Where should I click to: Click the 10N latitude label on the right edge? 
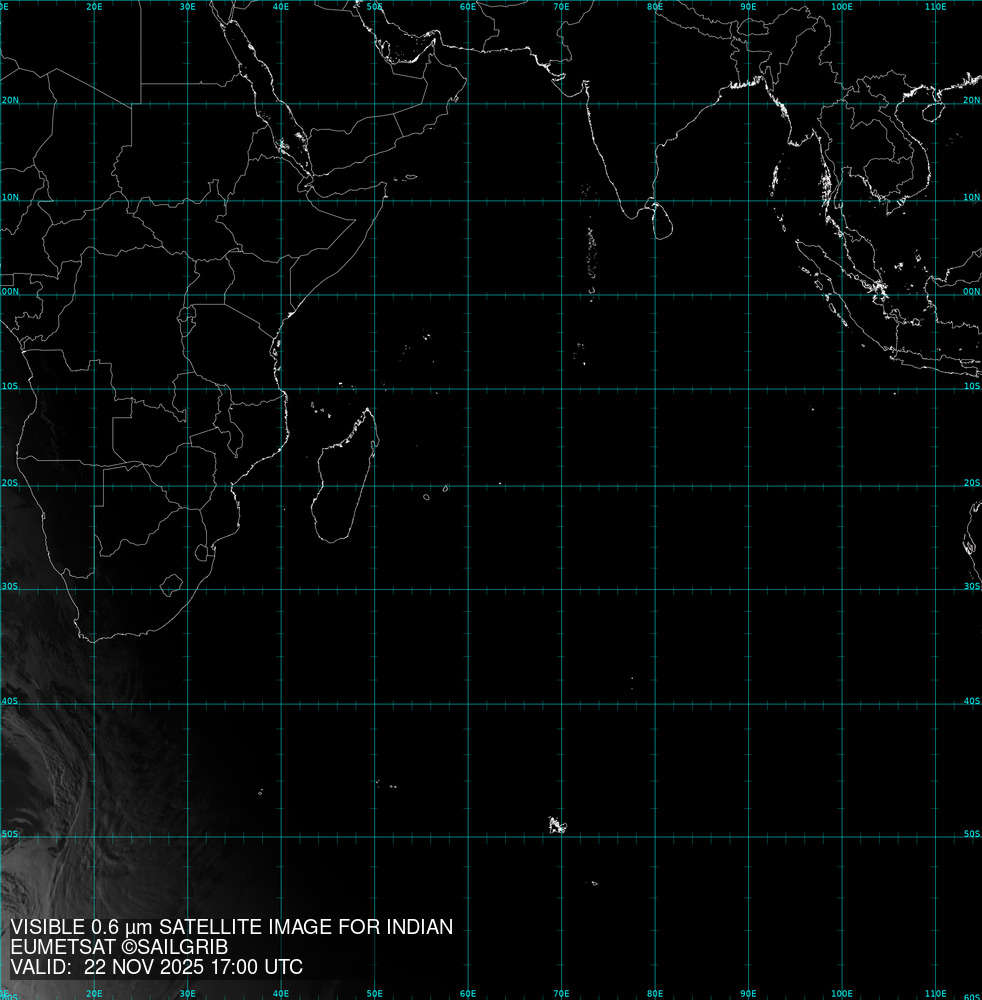(971, 197)
